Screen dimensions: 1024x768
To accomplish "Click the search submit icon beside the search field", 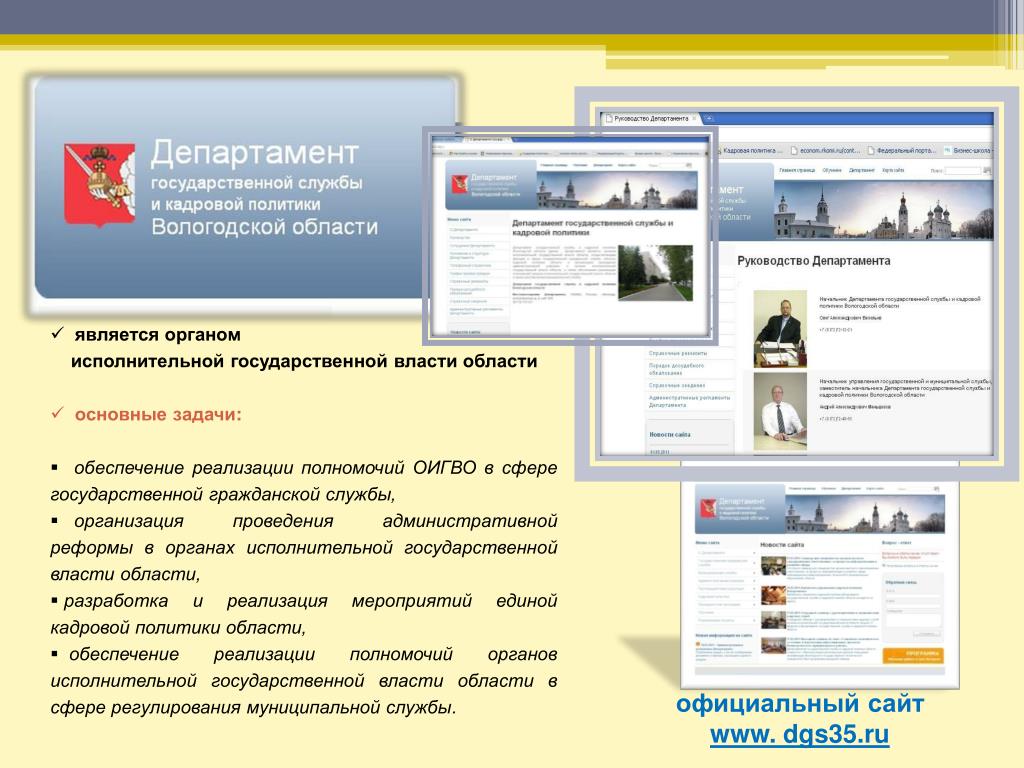I will pos(987,171).
